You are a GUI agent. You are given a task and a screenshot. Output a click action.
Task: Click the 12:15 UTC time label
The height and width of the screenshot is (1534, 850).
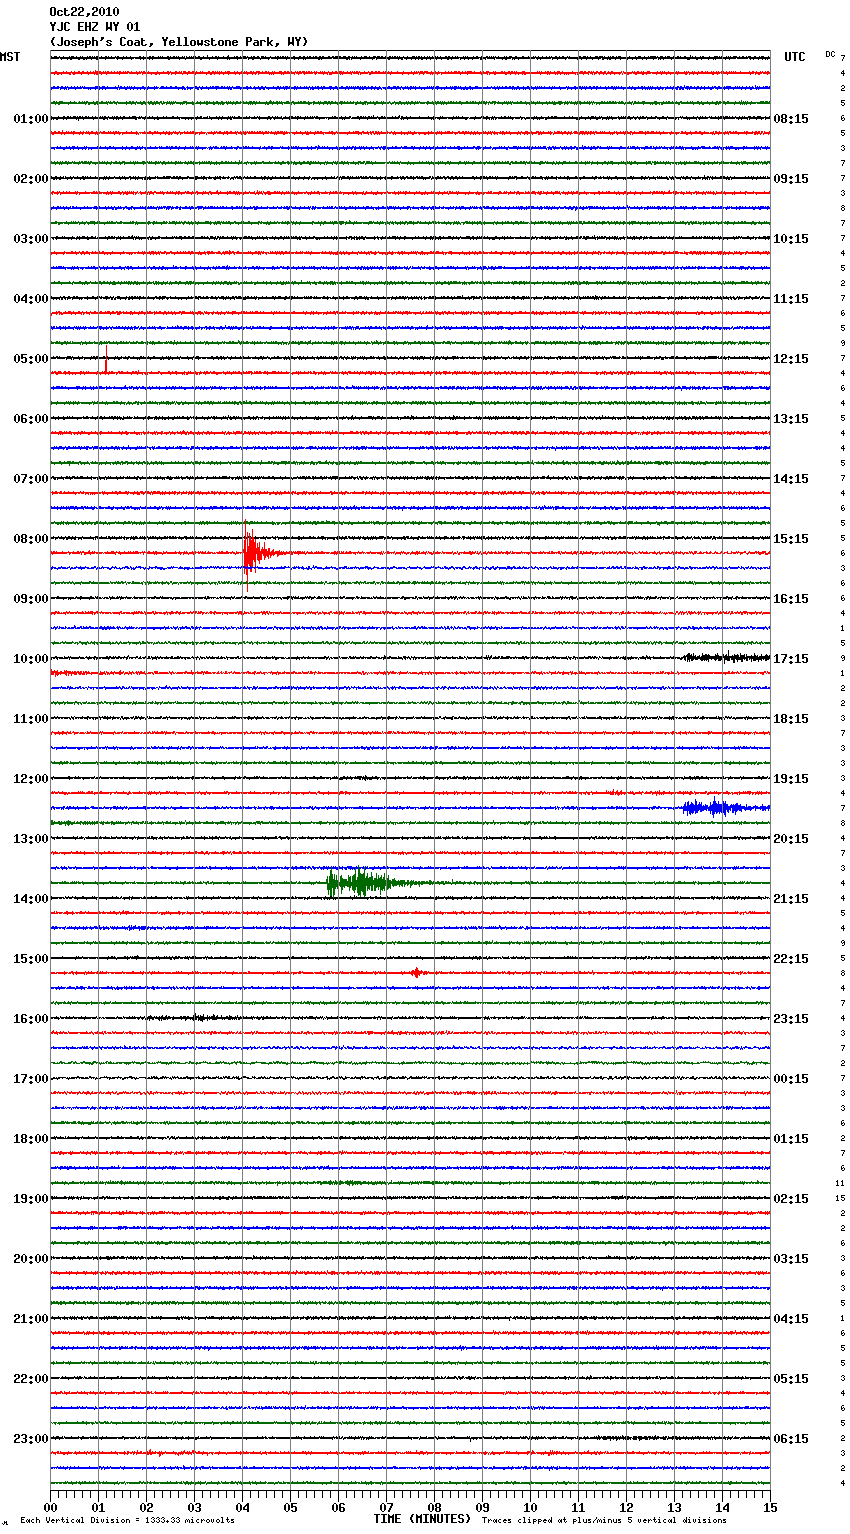tap(791, 359)
